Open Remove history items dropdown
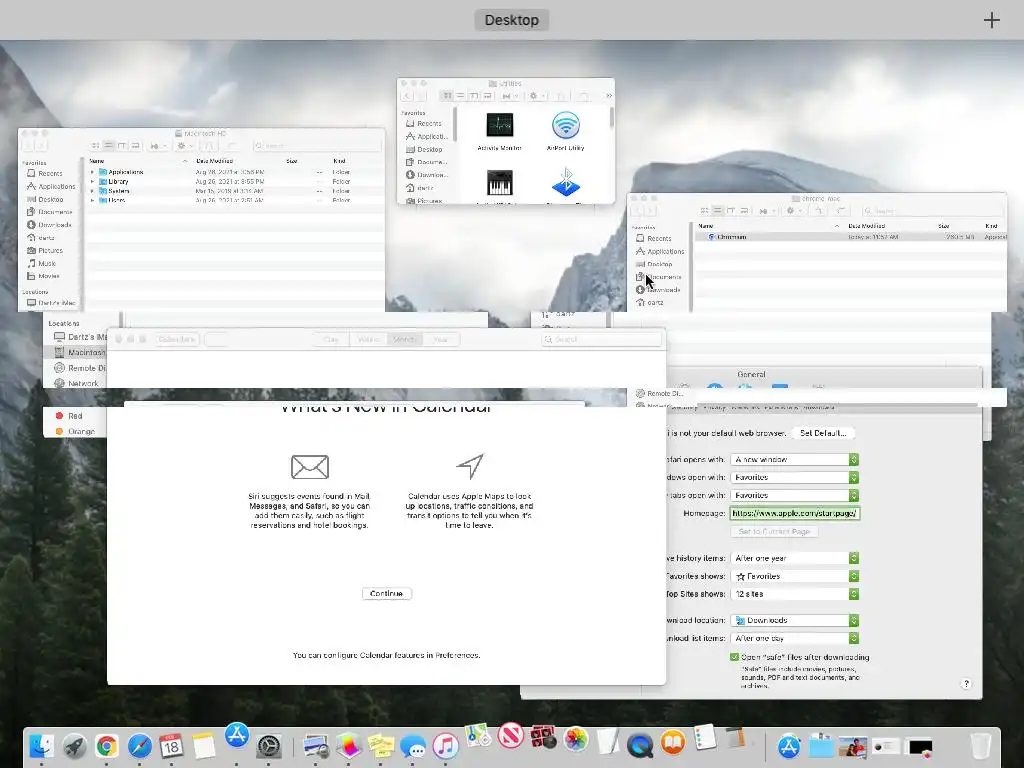Screen dimensions: 1024x768 794,558
